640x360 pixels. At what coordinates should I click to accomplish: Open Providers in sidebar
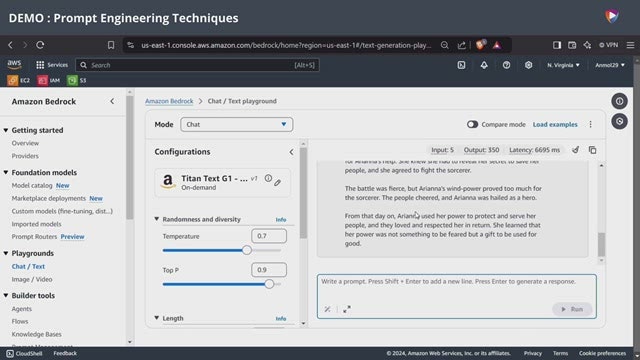pos(25,156)
